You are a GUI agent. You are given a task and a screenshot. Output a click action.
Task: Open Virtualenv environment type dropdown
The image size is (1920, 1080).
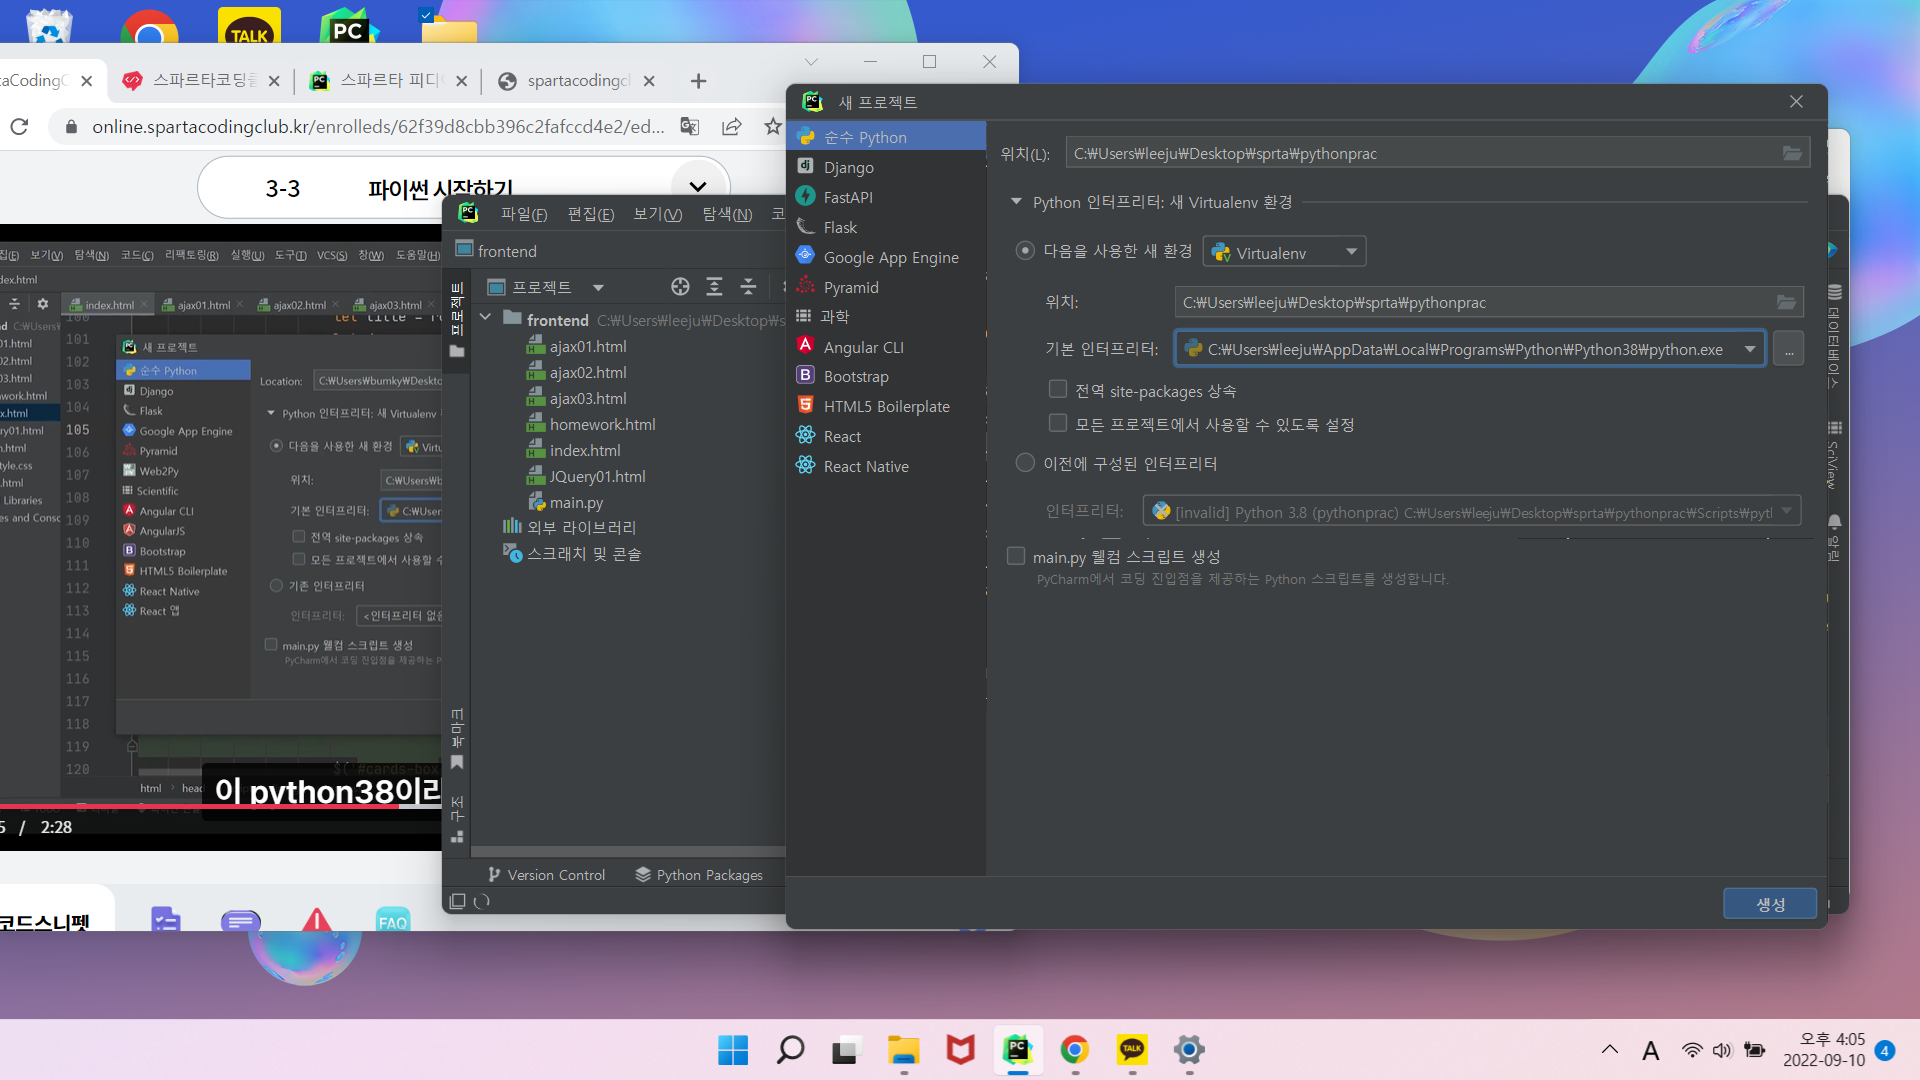[1285, 252]
